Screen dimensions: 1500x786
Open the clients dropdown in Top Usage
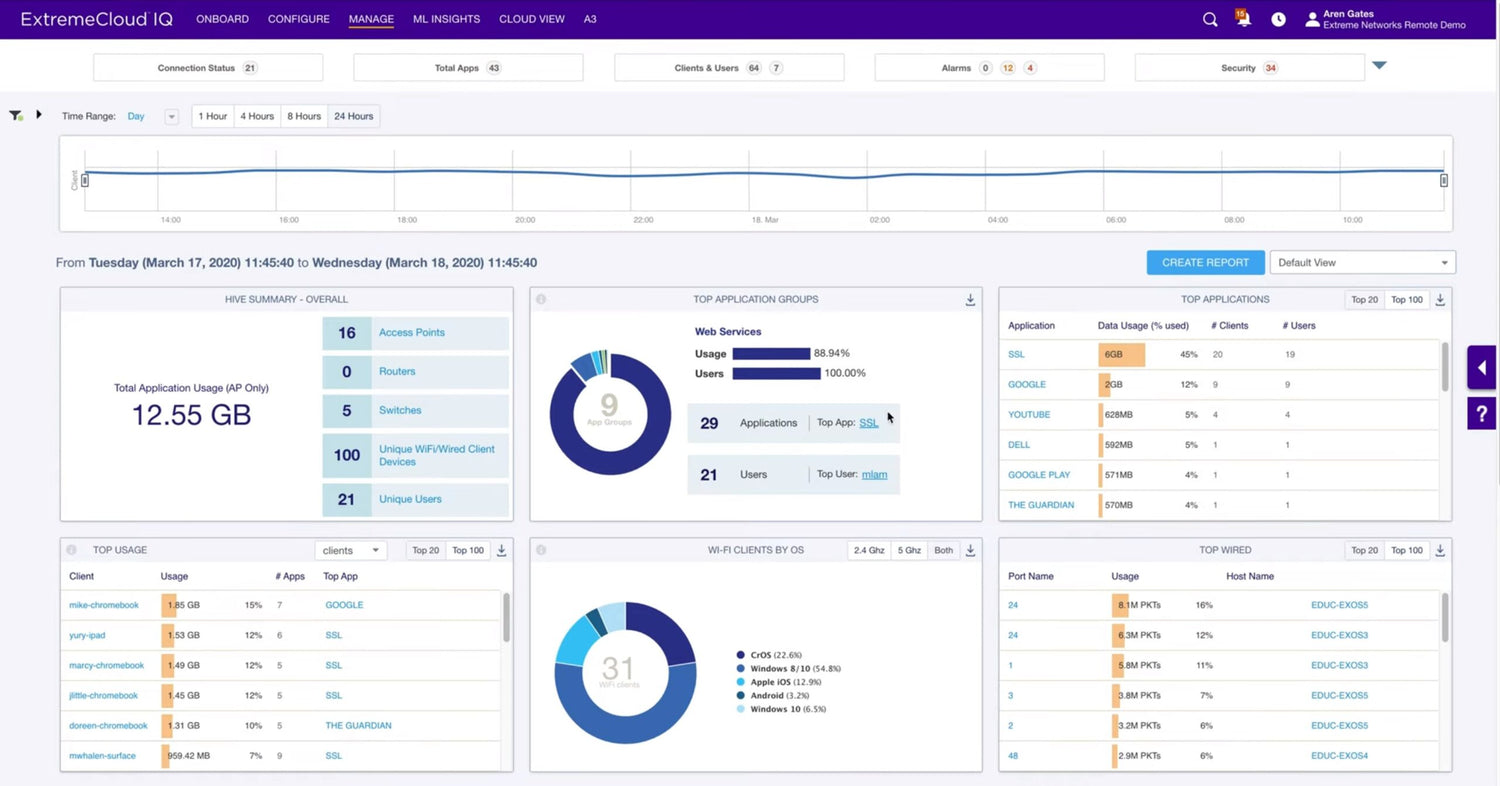coord(350,550)
